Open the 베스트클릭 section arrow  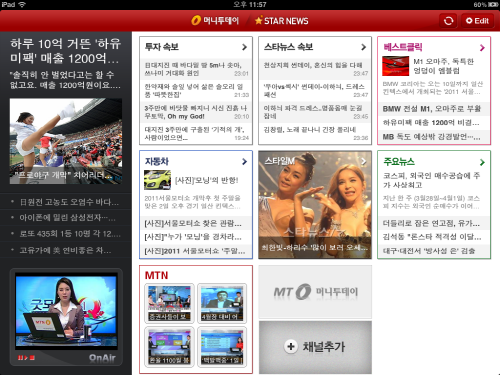point(482,48)
